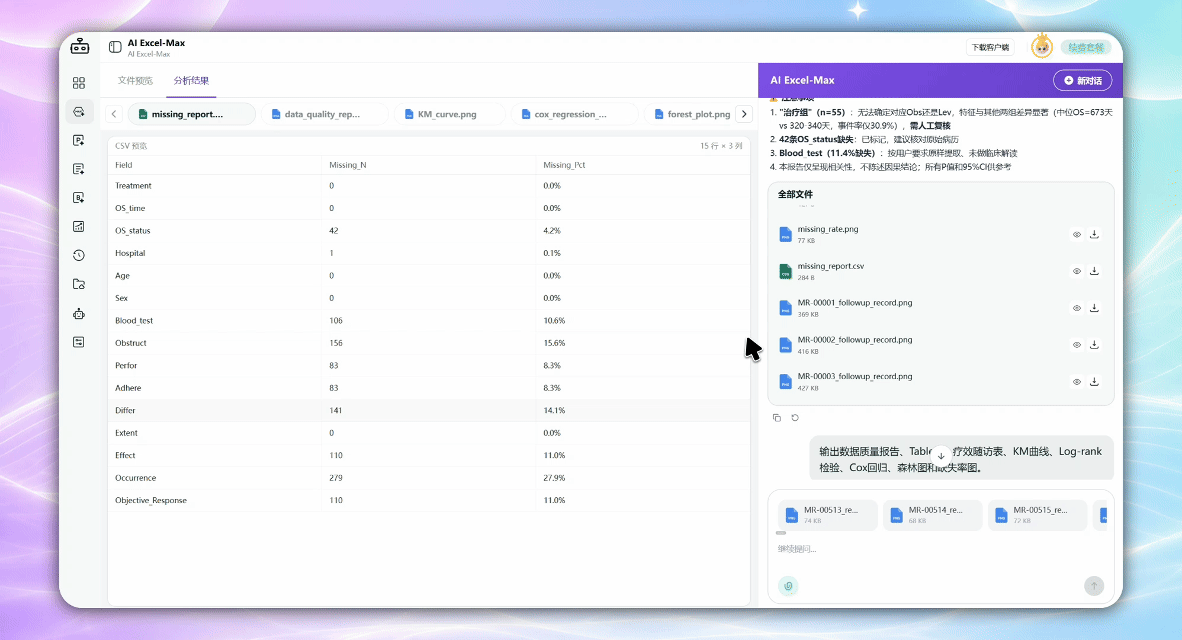Viewport: 1182px width, 640px height.
Task: Download missing_report.csv file
Action: 1095,271
